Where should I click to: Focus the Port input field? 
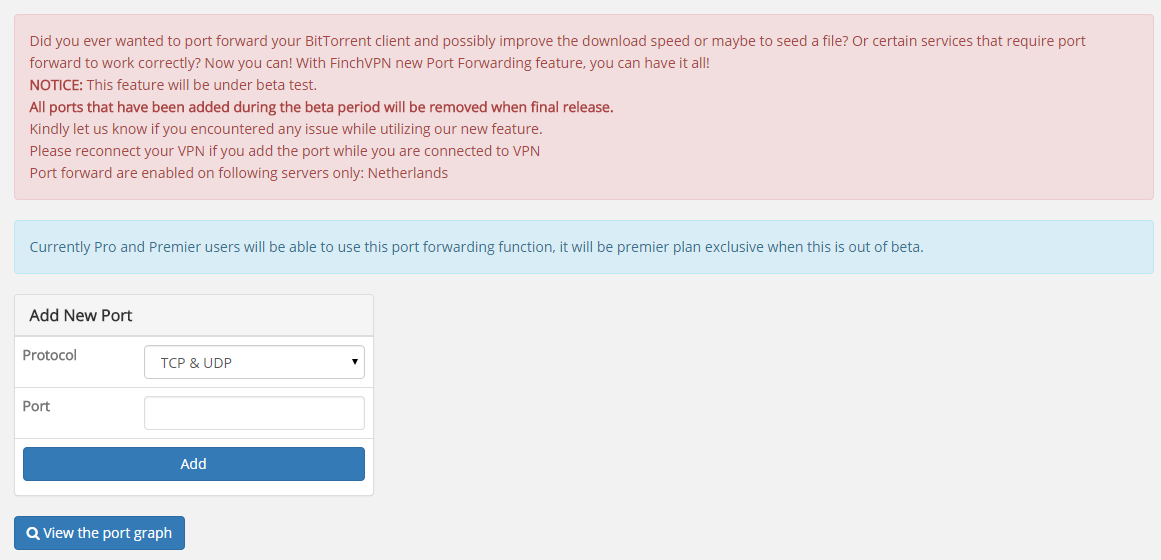254,413
